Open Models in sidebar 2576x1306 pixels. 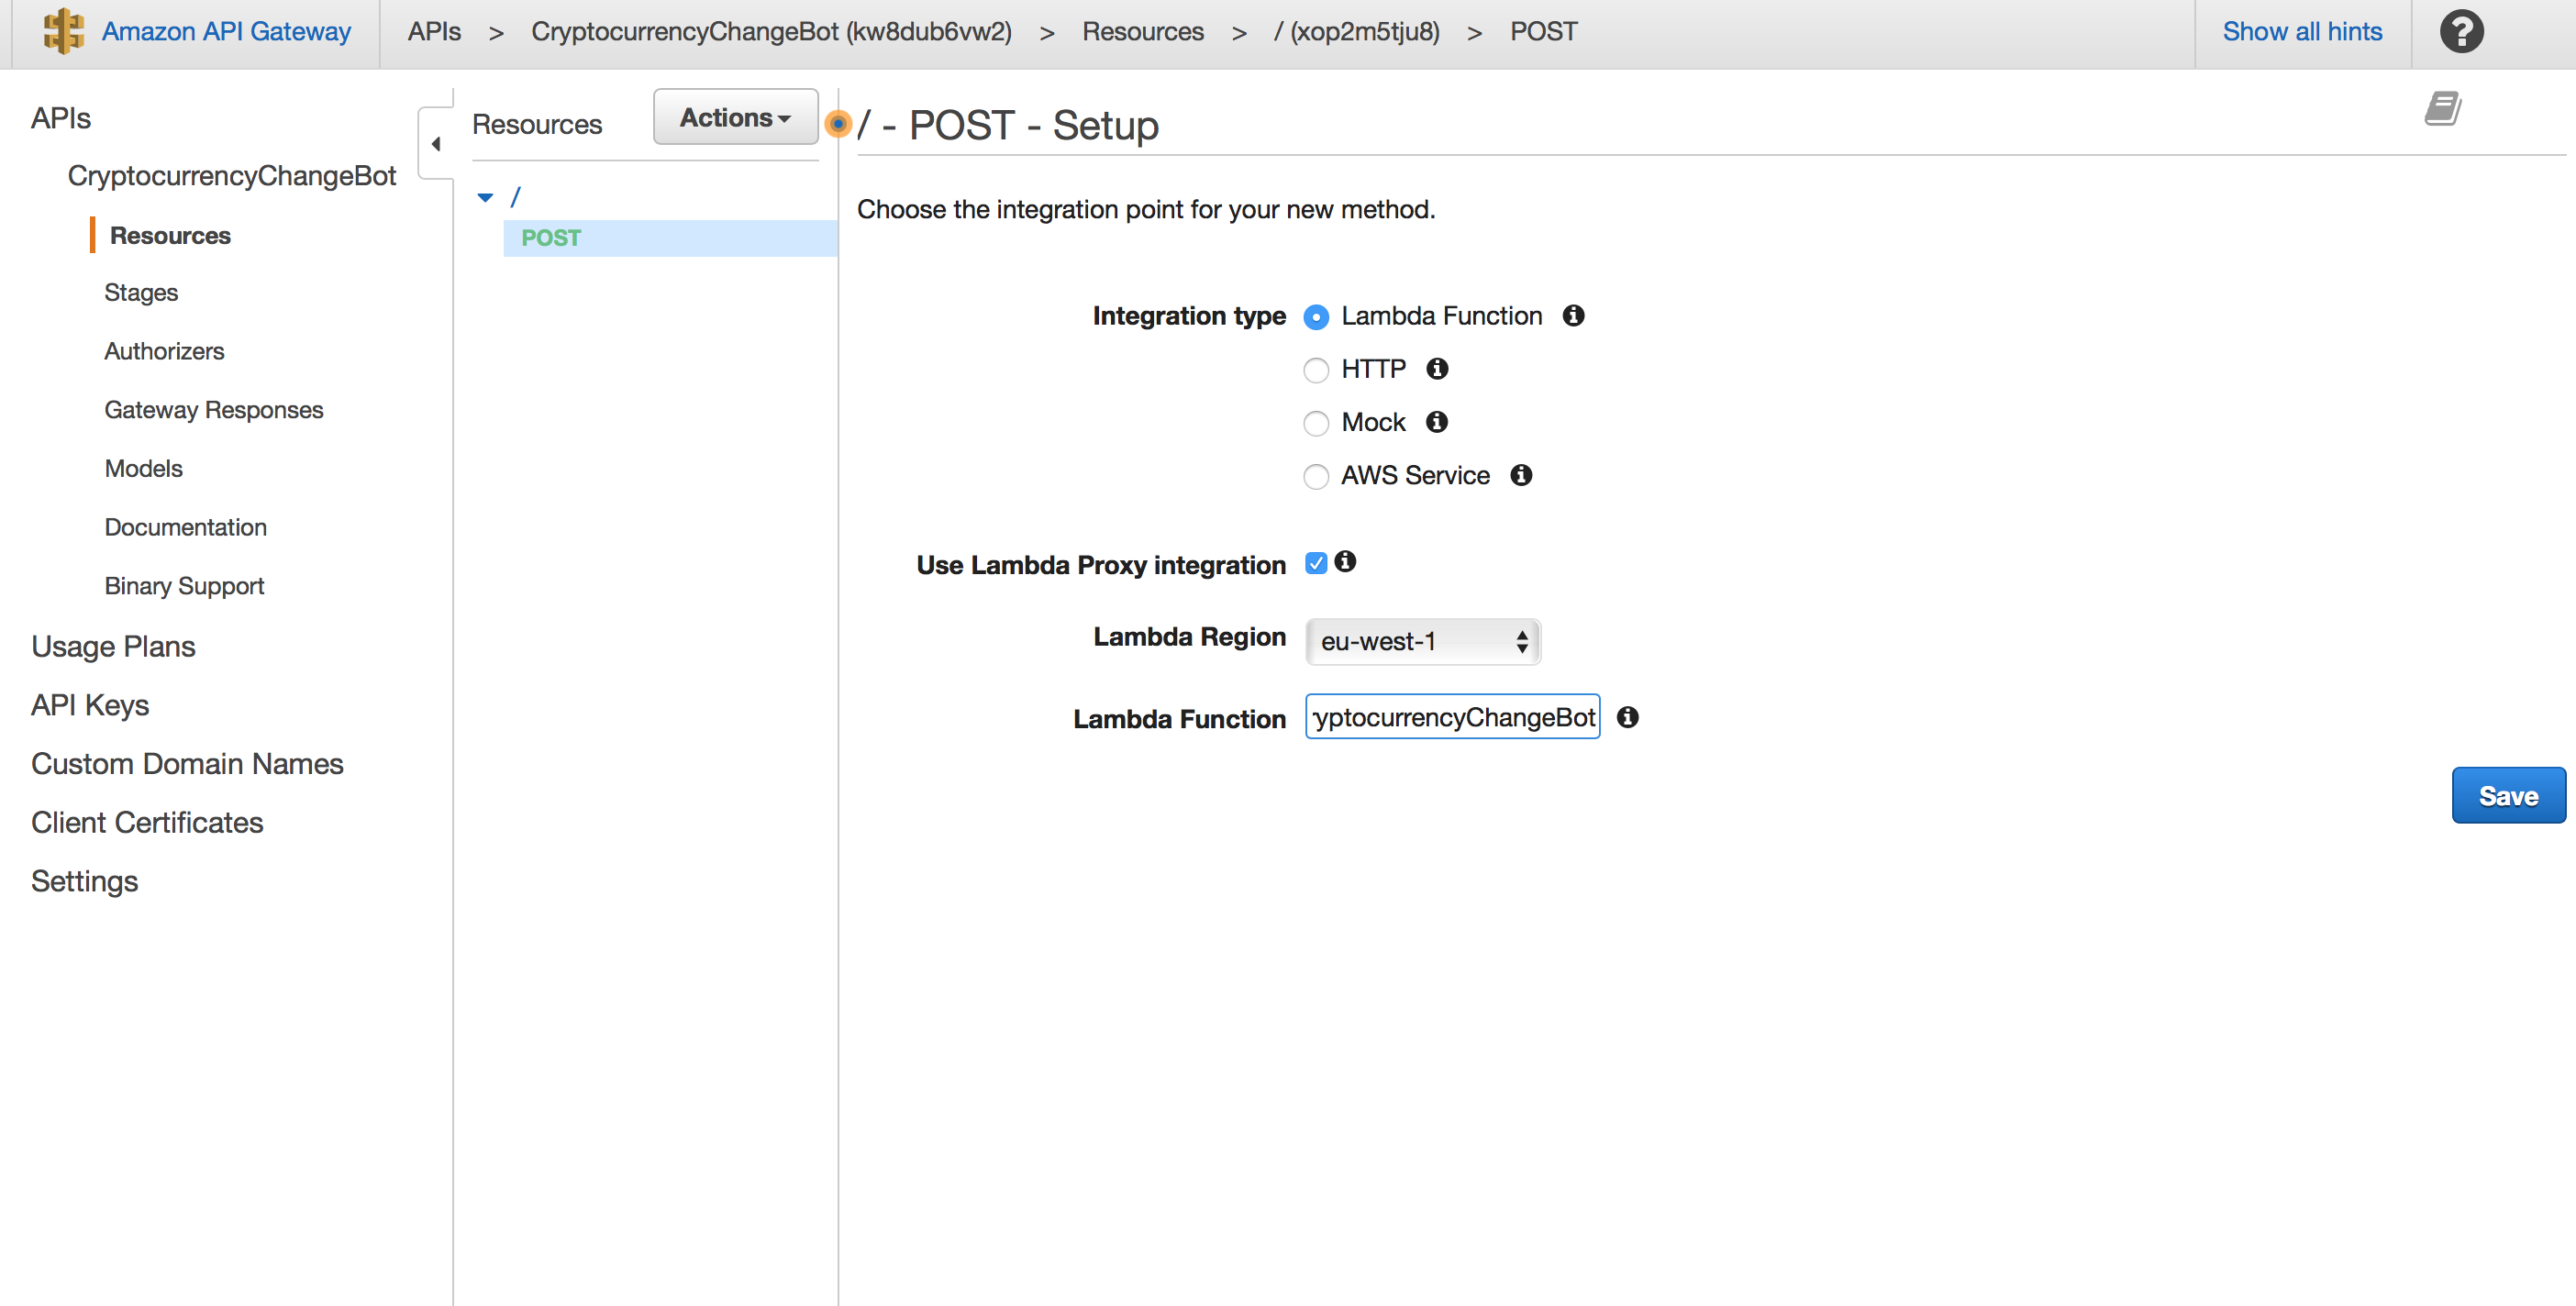click(143, 468)
